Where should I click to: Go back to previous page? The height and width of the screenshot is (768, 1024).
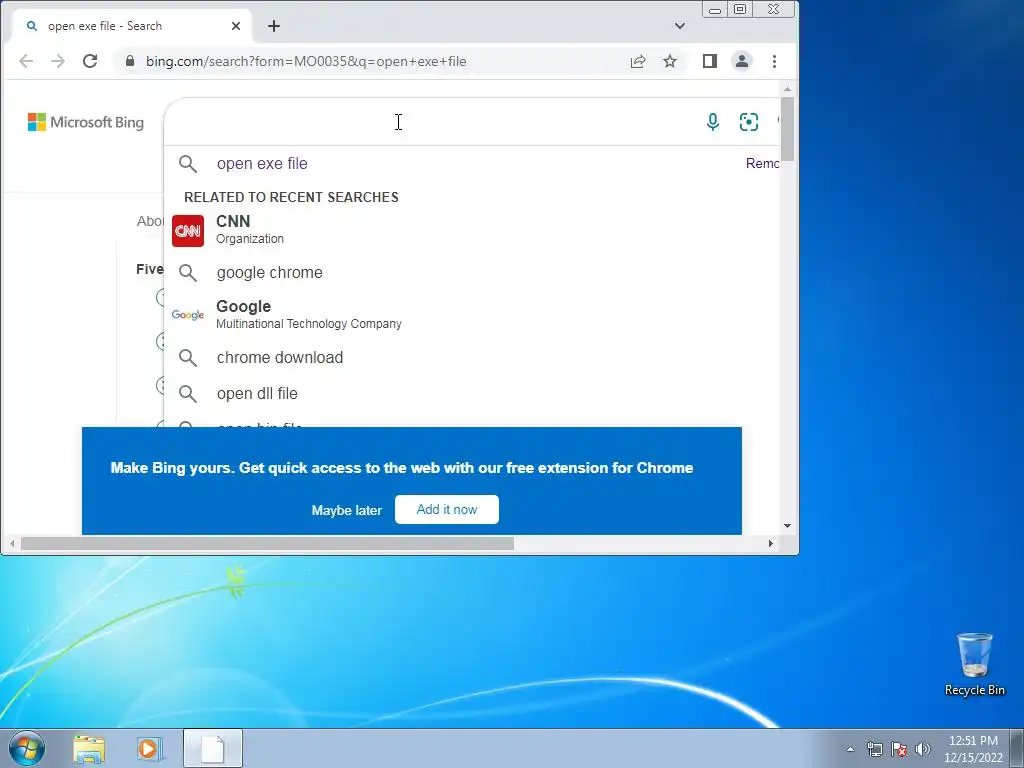pyautogui.click(x=26, y=61)
